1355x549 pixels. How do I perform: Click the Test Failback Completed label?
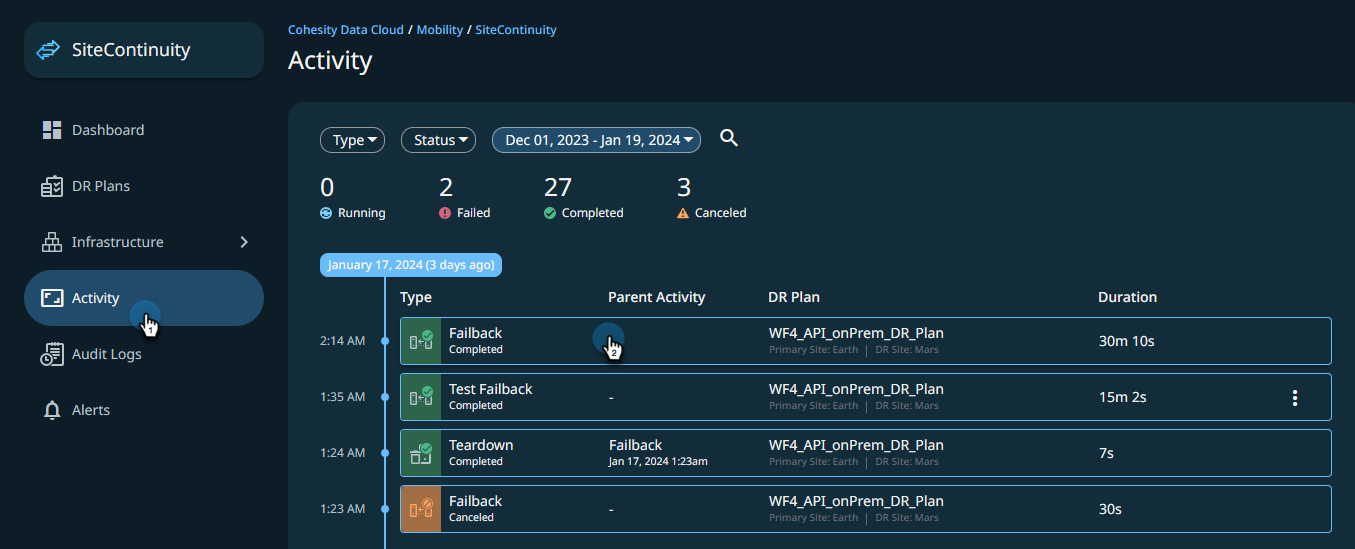pyautogui.click(x=476, y=406)
